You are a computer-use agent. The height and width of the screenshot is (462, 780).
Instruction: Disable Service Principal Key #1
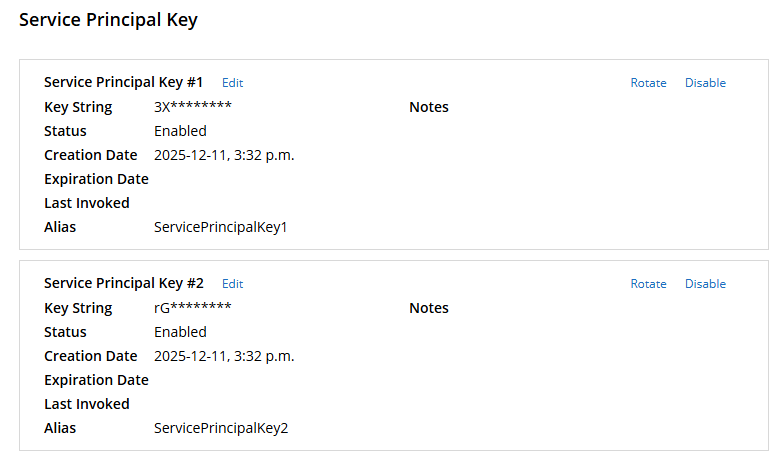pyautogui.click(x=705, y=83)
